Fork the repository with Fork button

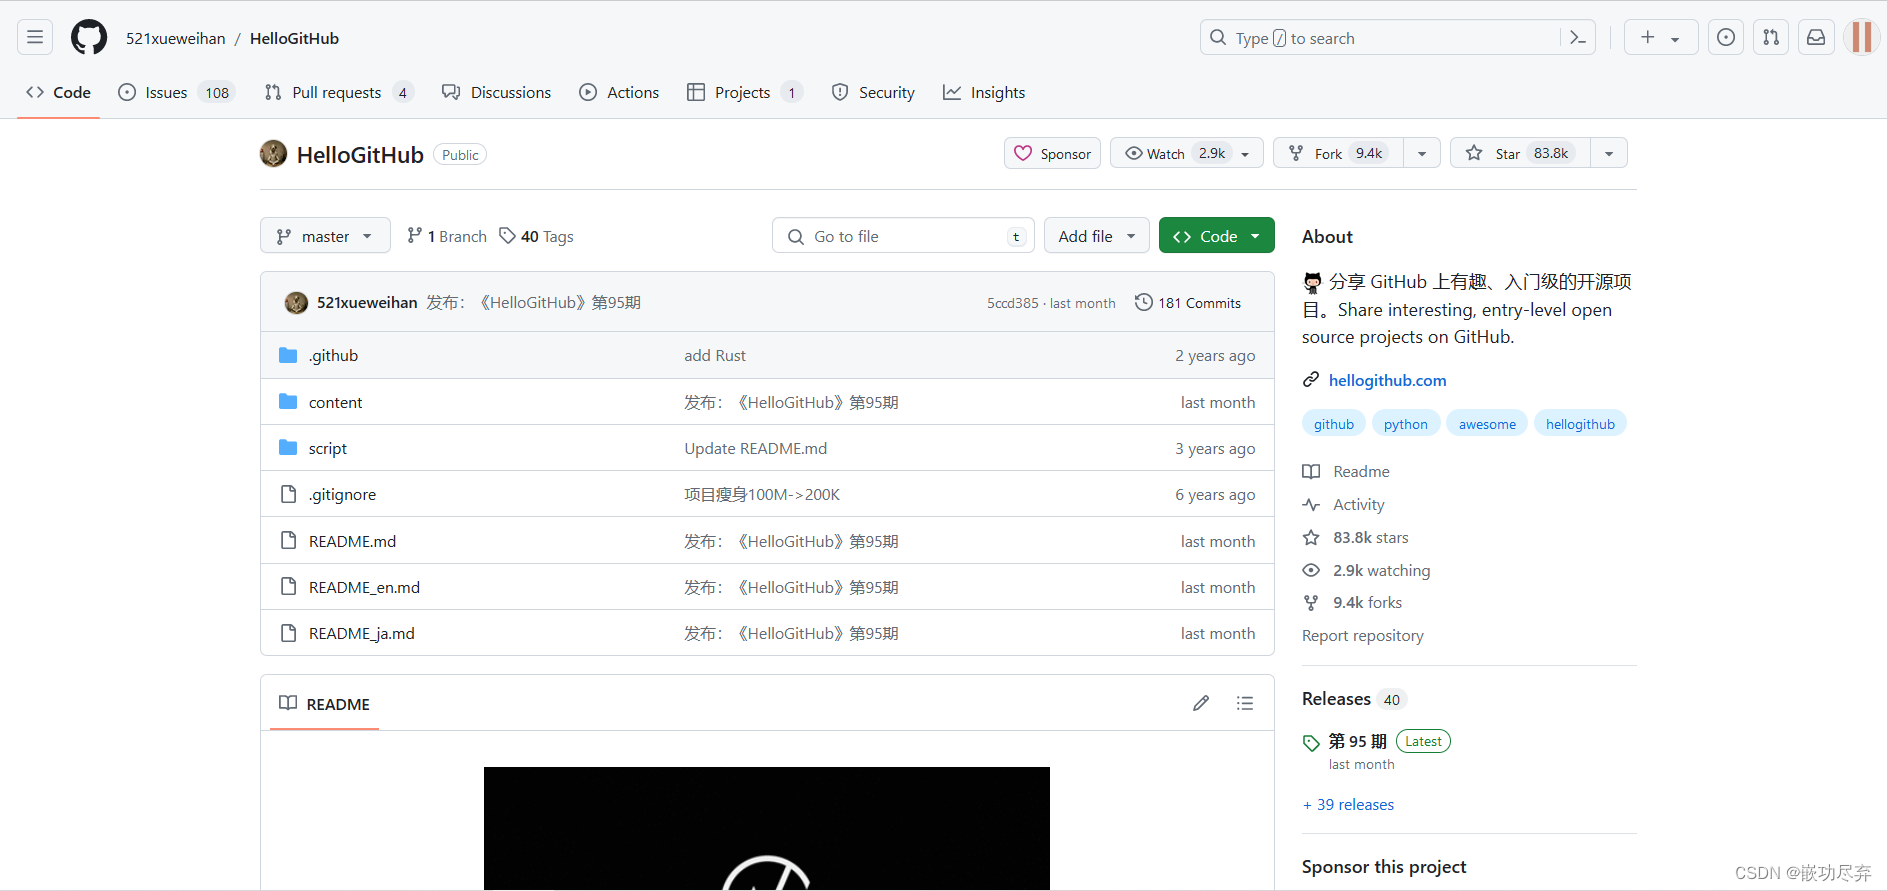tap(1338, 153)
